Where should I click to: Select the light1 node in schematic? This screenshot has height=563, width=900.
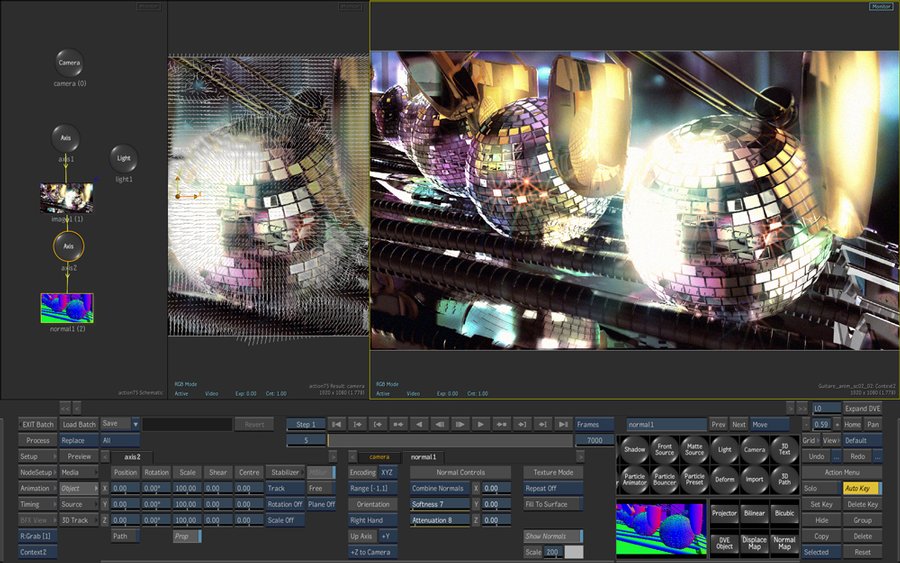(124, 158)
